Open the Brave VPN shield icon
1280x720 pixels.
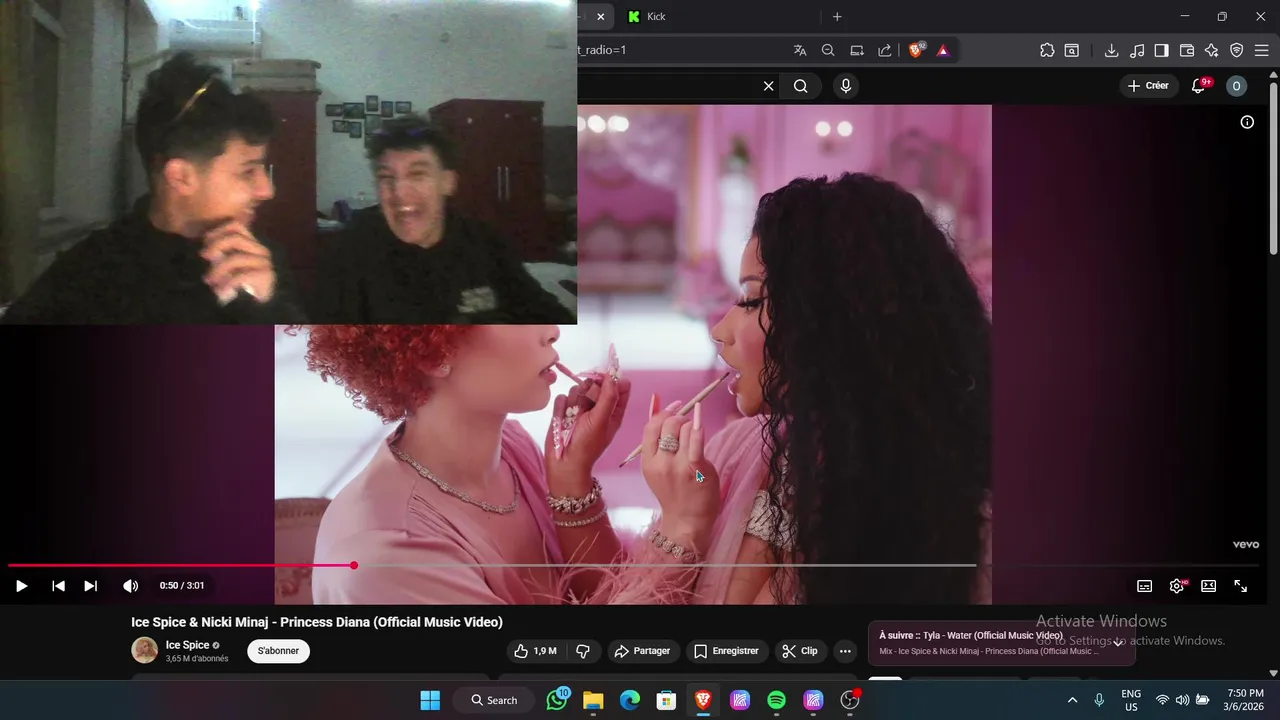click(1237, 50)
